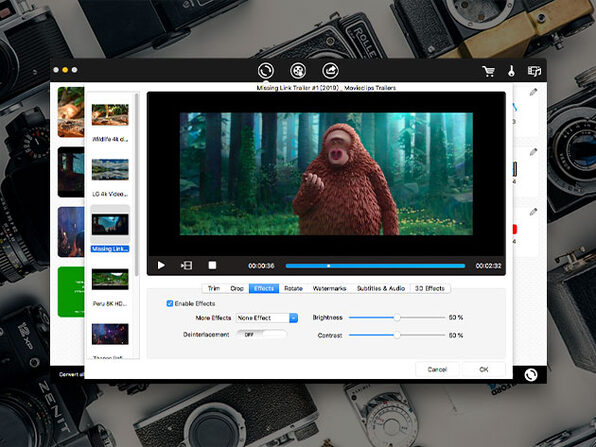This screenshot has width=596, height=447.
Task: Start conversion with round button bottom right
Action: click(531, 375)
